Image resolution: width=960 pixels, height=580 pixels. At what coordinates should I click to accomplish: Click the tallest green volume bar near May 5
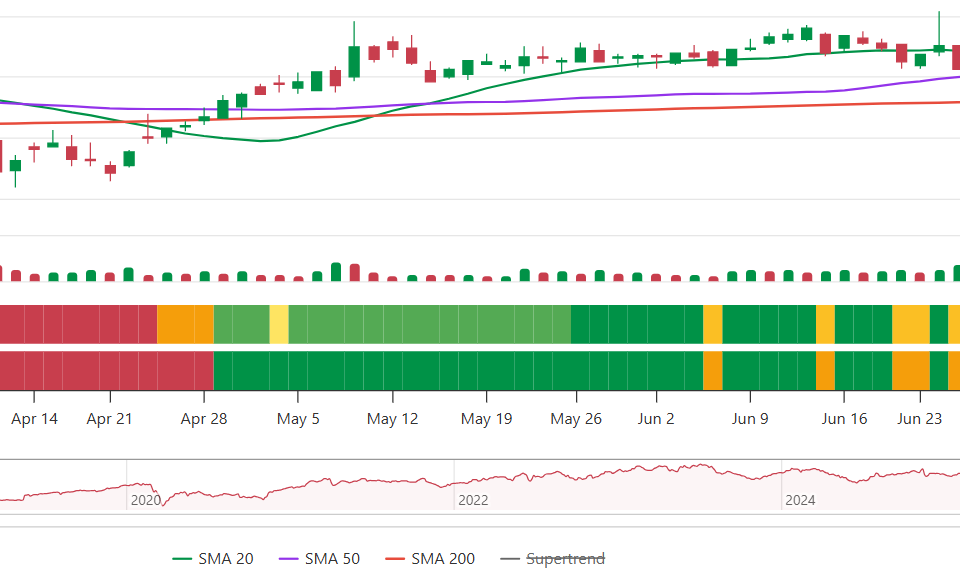coord(336,272)
